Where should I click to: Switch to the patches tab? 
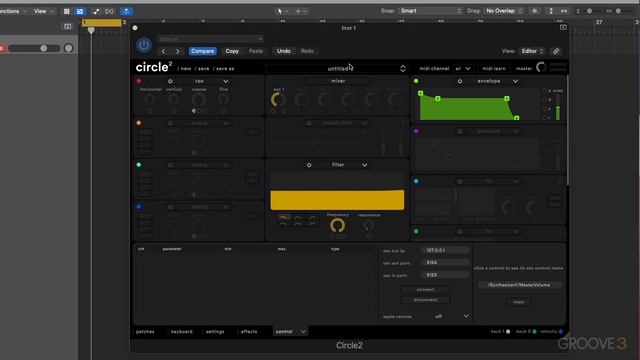coord(145,332)
